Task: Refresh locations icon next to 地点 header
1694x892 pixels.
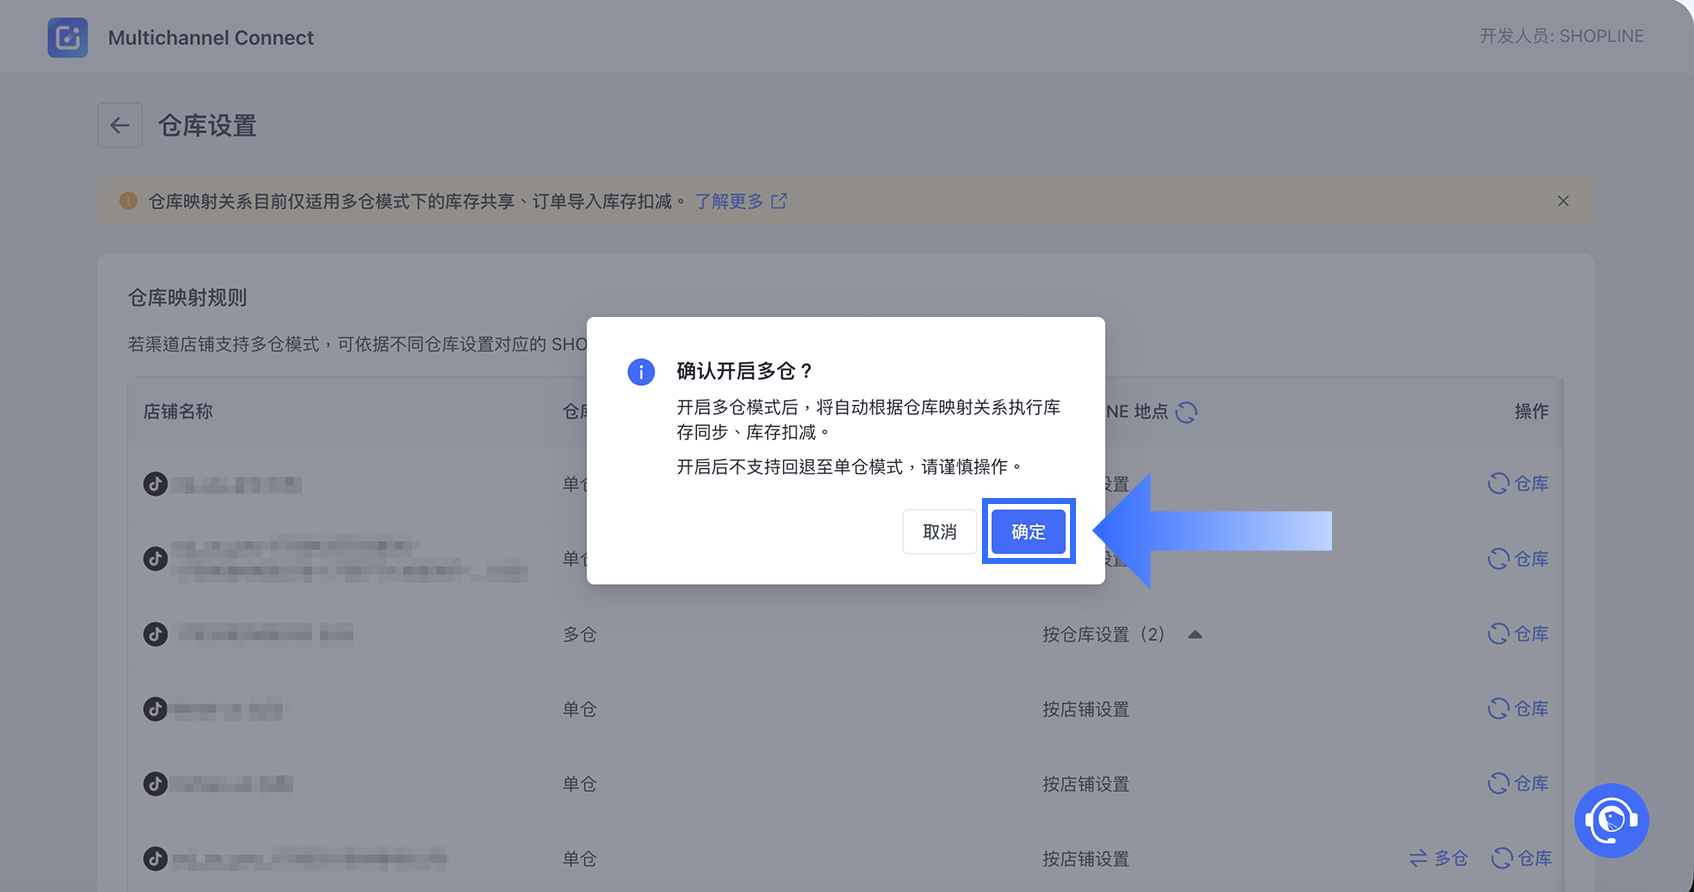Action: tap(1186, 412)
